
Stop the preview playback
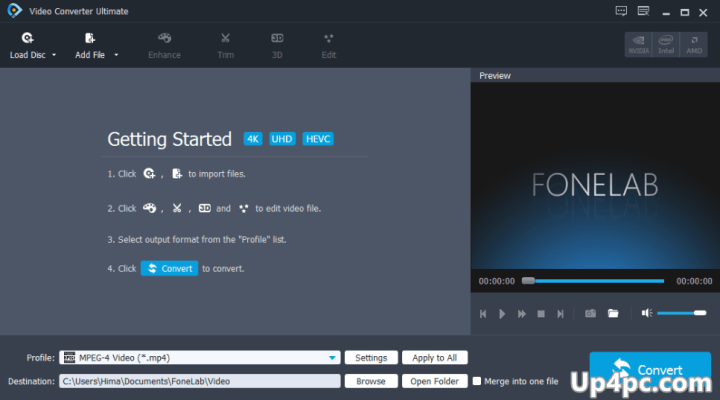[541, 314]
